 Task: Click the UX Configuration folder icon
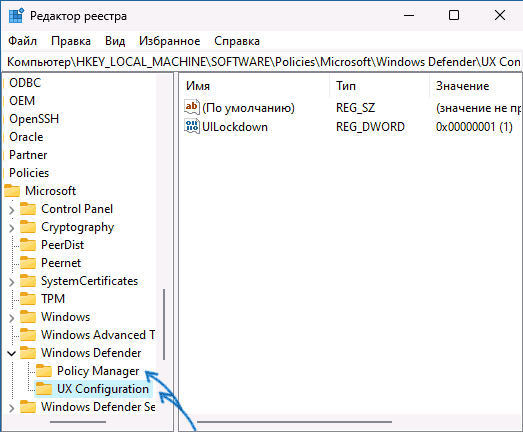pyautogui.click(x=44, y=389)
